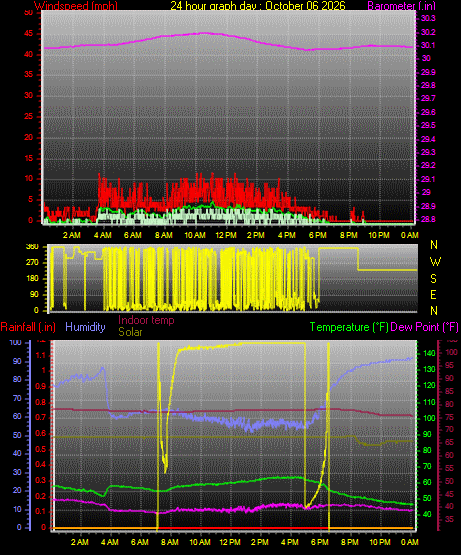Click 0.1 on the rainfall axis
Image resolution: width=461 pixels, height=555 pixels.
coord(41,511)
